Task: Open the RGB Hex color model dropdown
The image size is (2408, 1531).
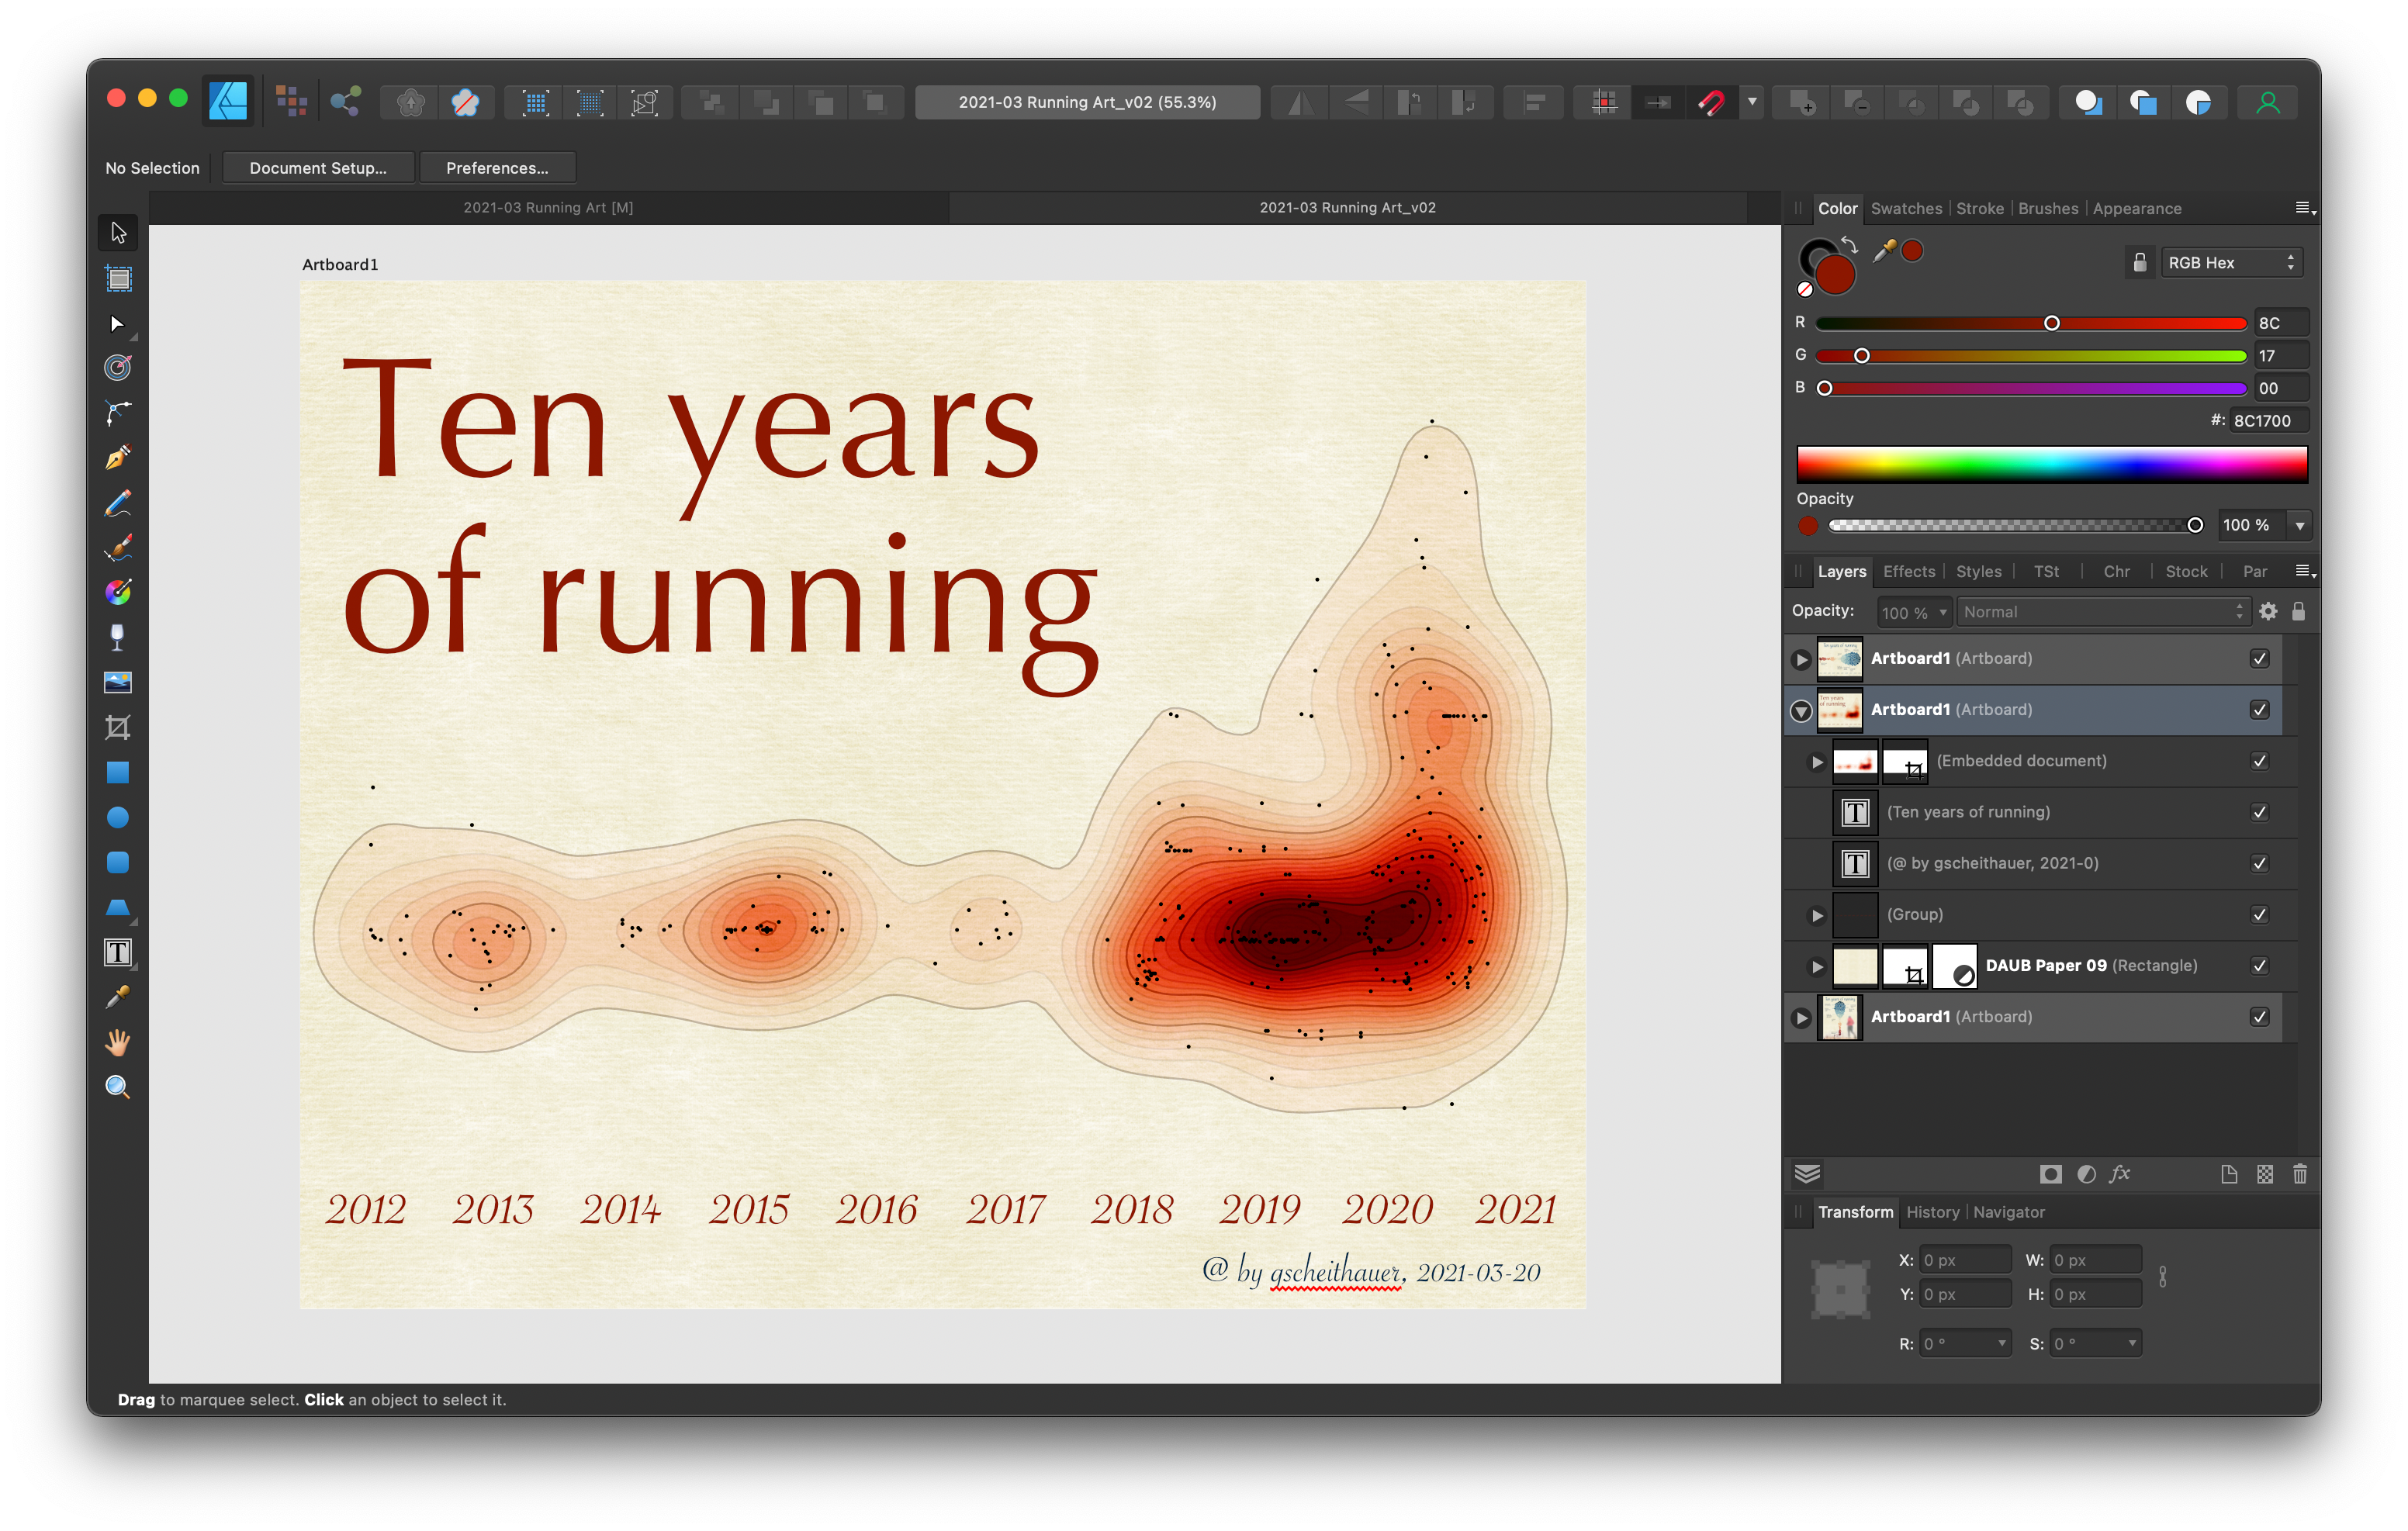Action: [2230, 263]
